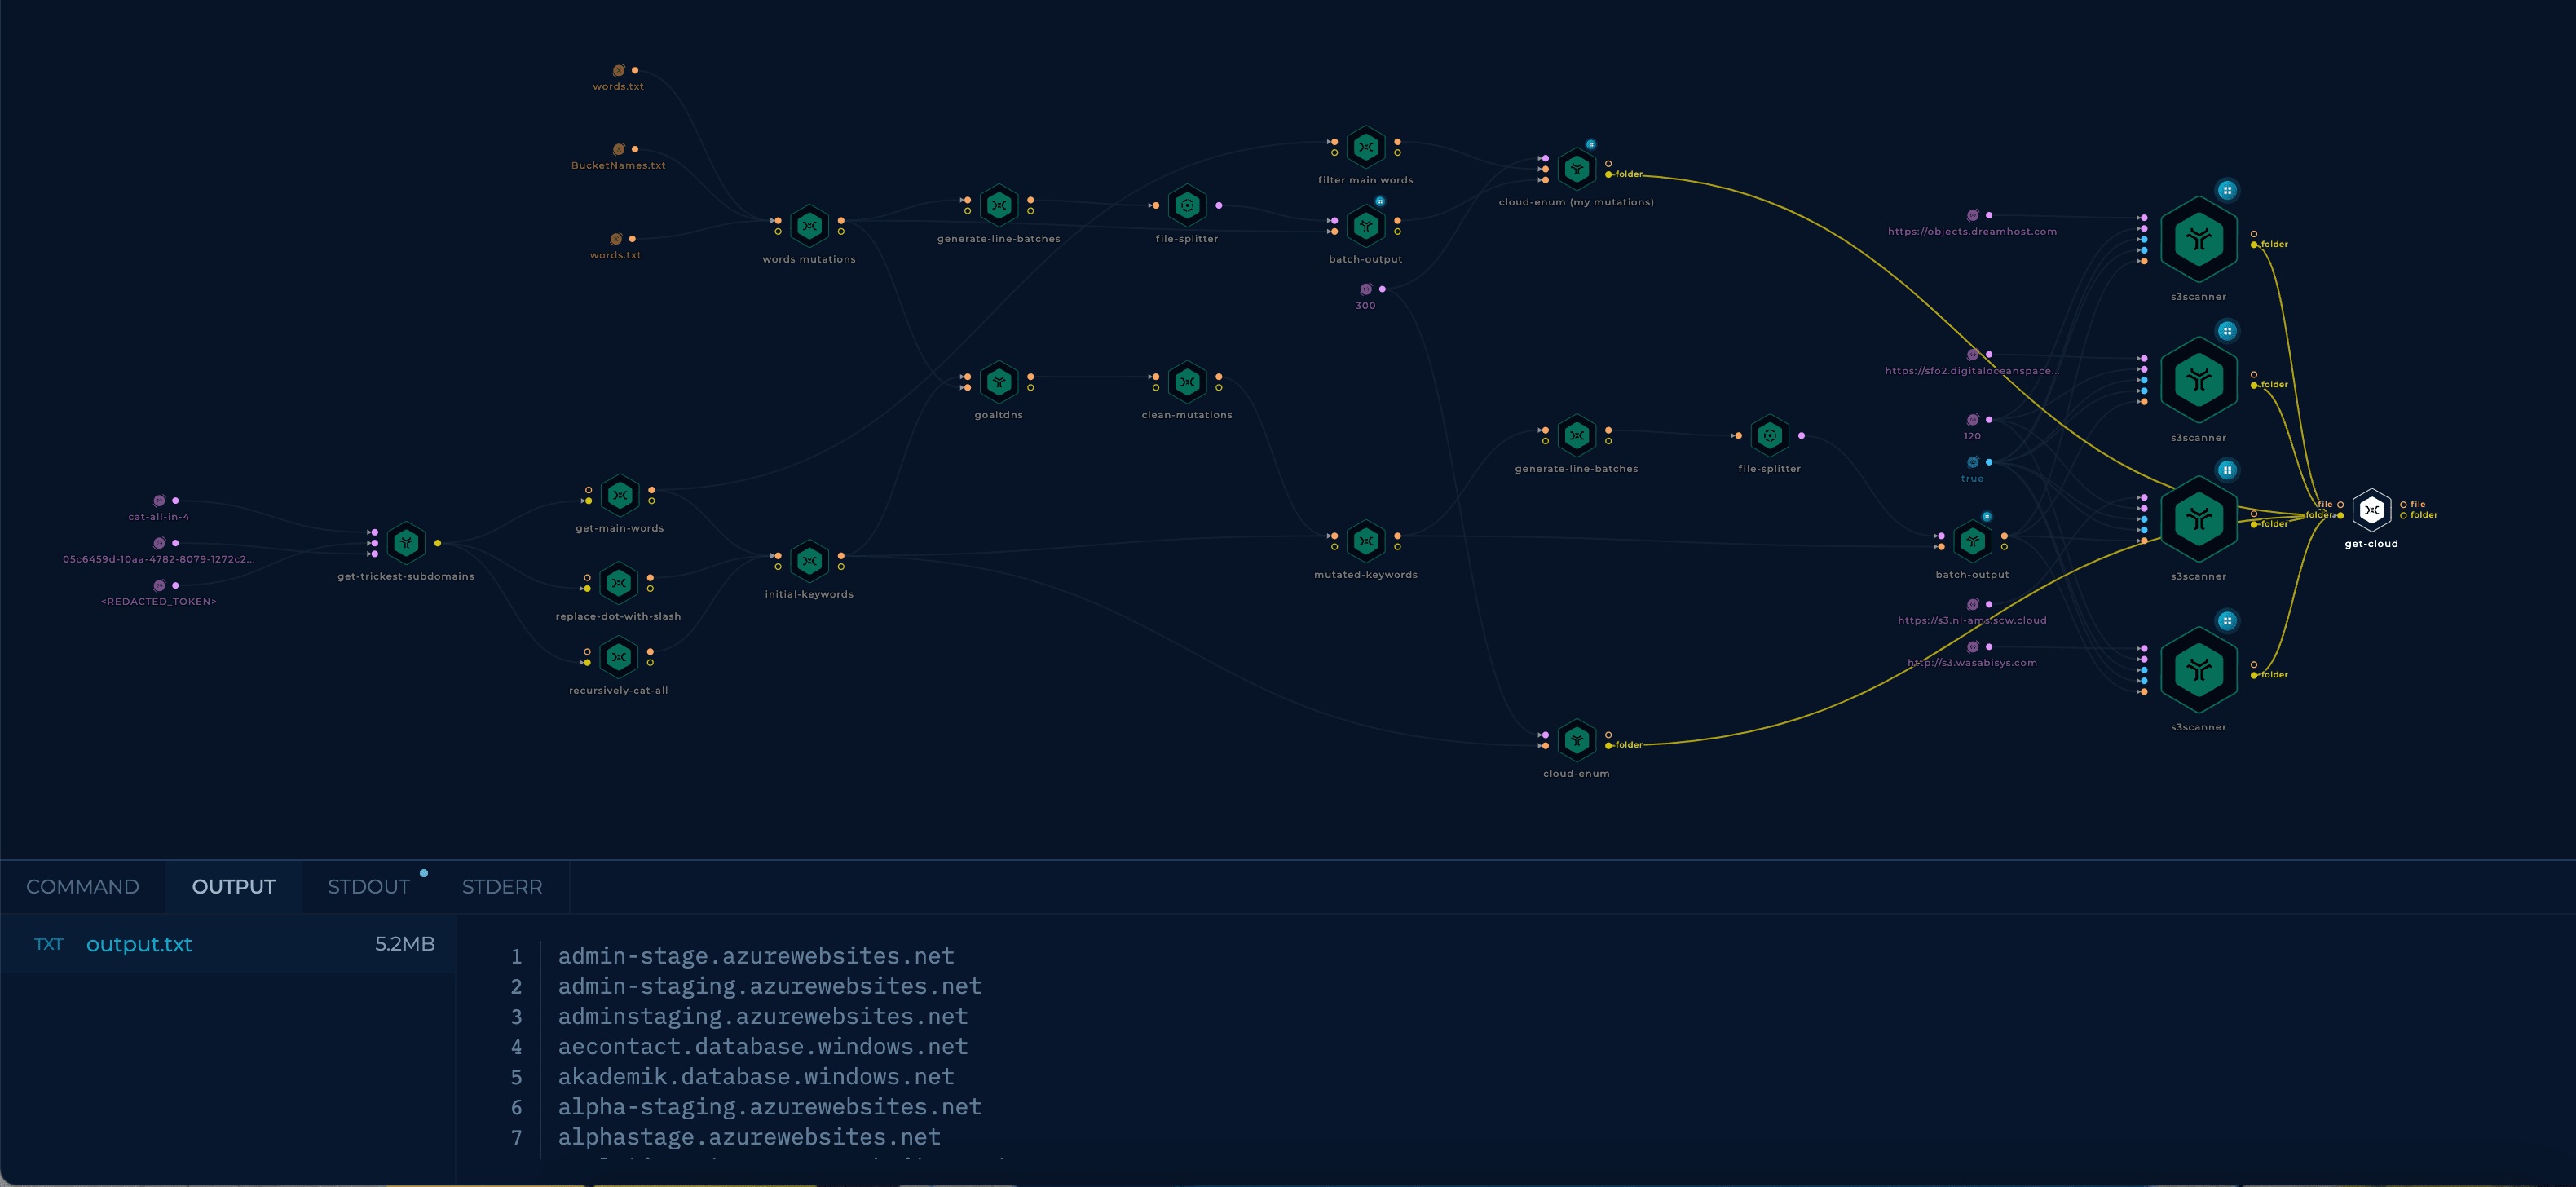Click the topmost words.txt input node

(x=618, y=70)
